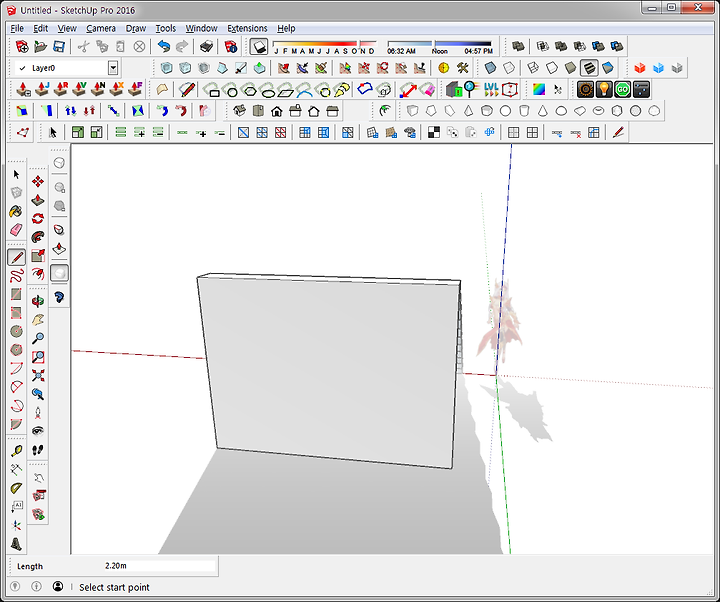The height and width of the screenshot is (602, 720).
Task: Switch to Front view house icon
Action: pyautogui.click(x=276, y=111)
